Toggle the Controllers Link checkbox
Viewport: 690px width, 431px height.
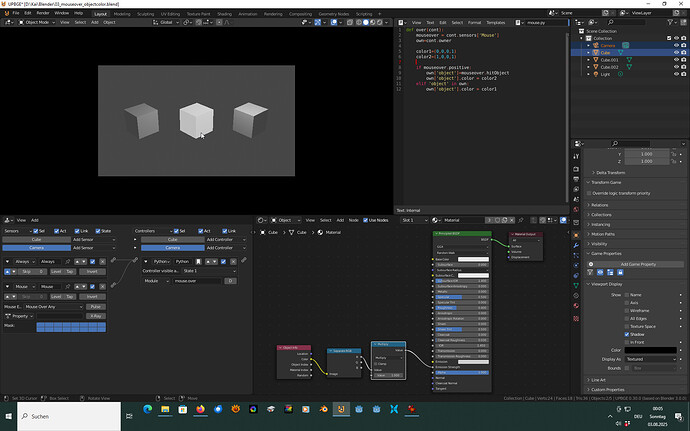(x=224, y=231)
